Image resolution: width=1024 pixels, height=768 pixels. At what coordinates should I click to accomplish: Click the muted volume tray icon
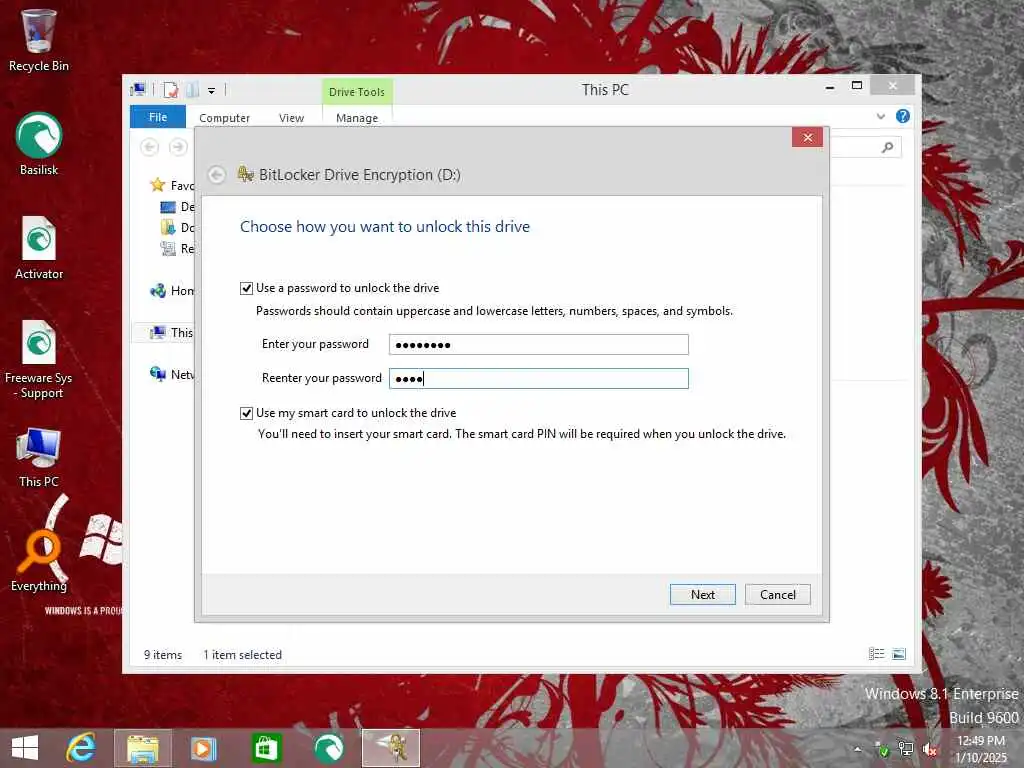[x=930, y=750]
